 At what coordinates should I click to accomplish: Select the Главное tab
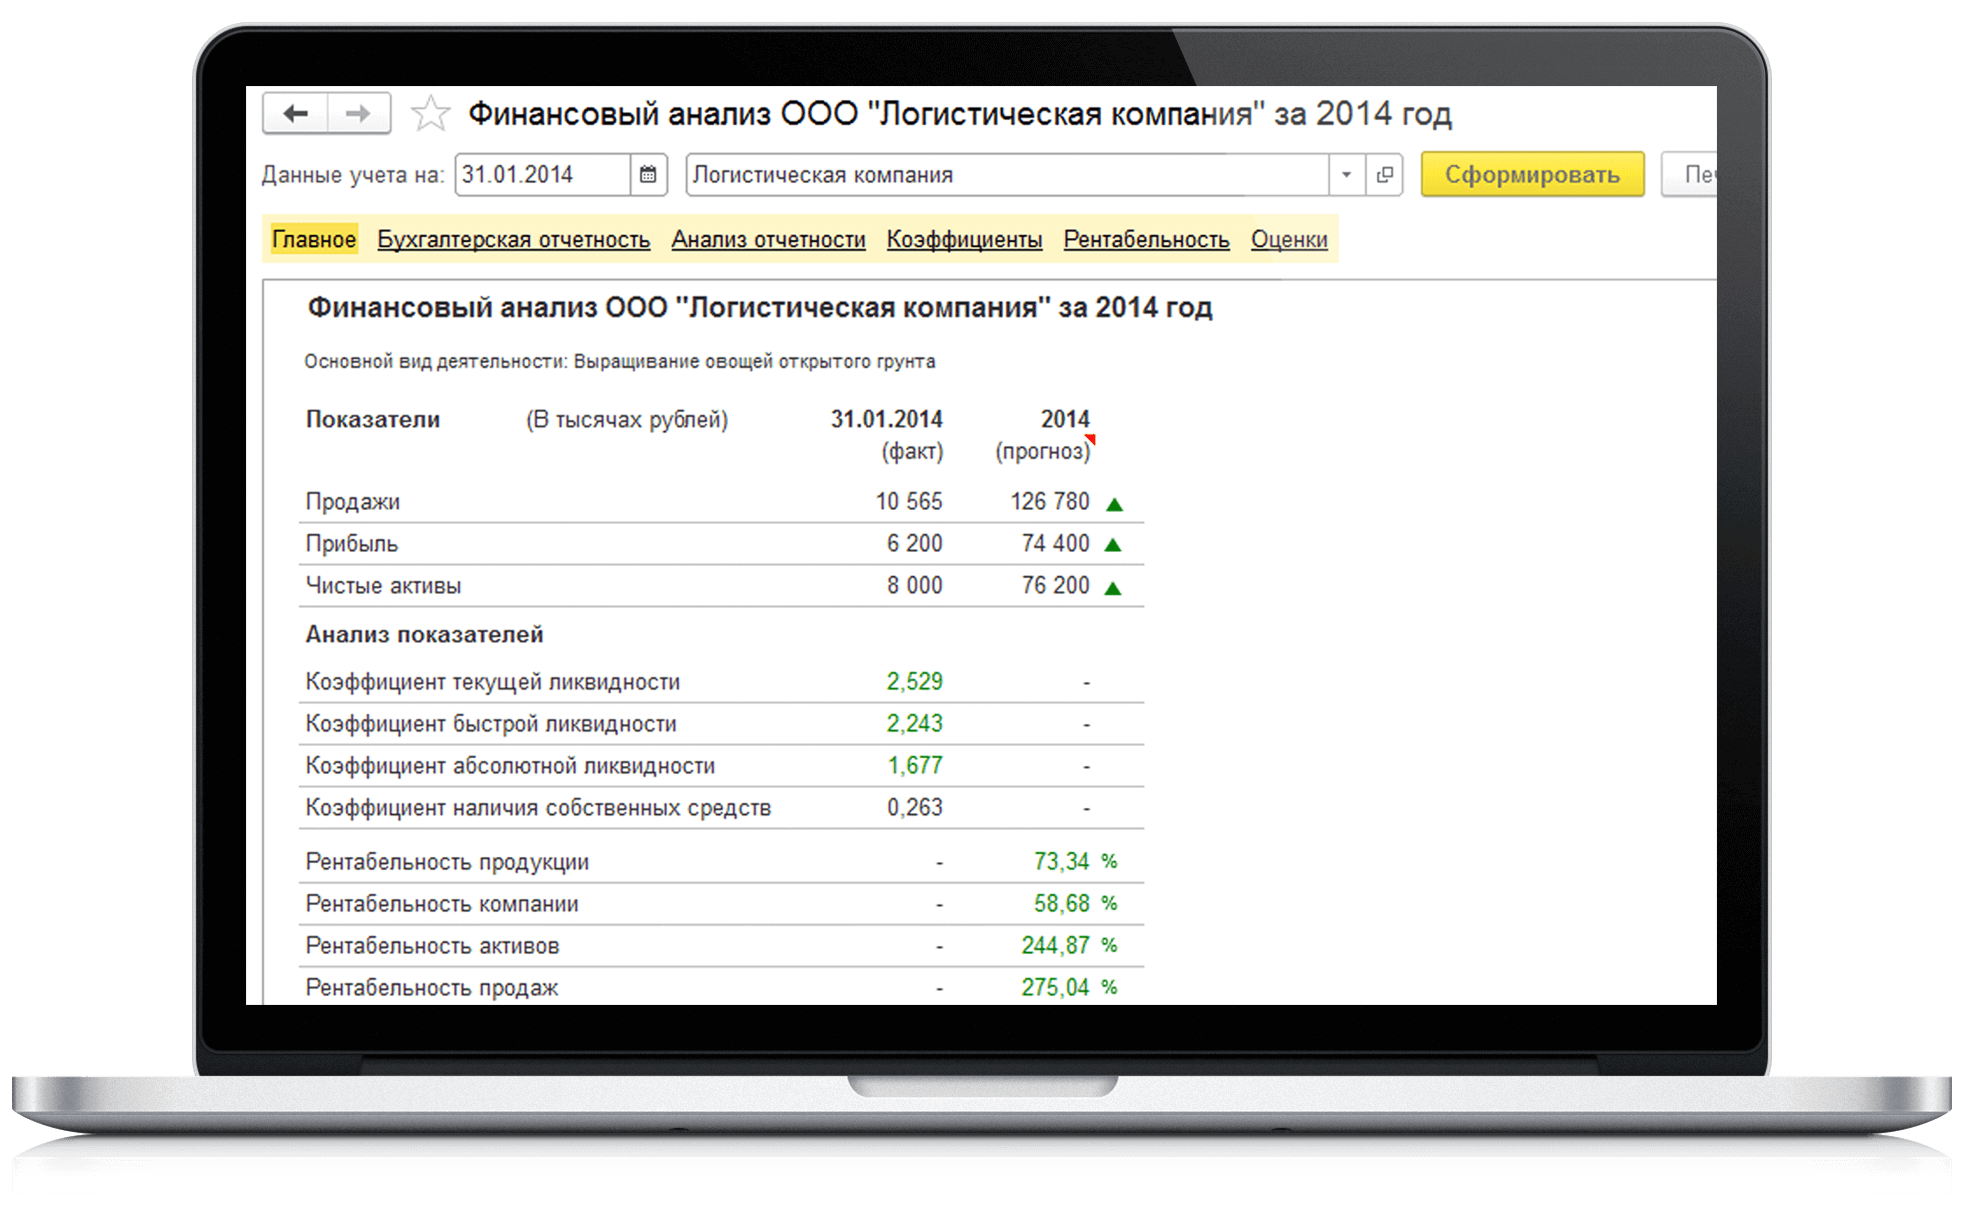tap(314, 240)
